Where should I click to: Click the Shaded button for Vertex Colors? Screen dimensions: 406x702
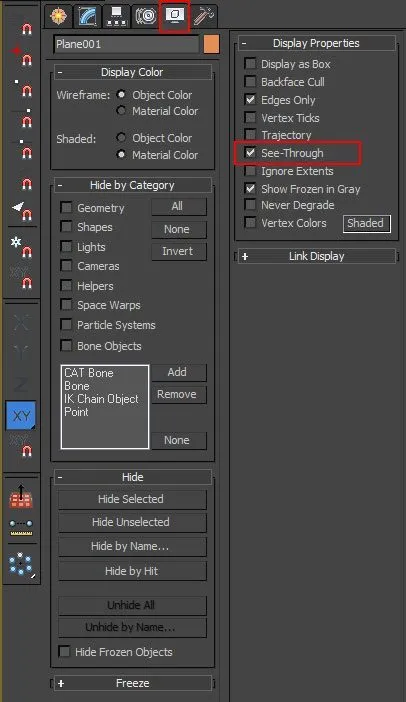[x=367, y=223]
